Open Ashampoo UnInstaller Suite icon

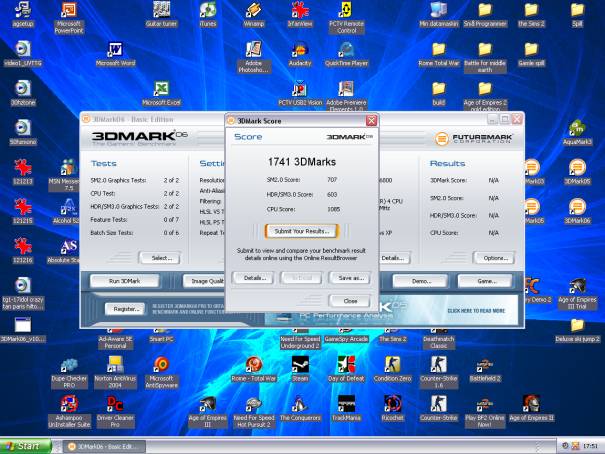point(69,412)
